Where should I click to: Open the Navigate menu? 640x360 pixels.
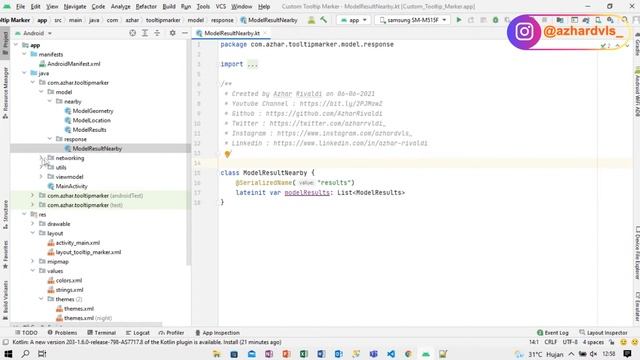pyautogui.click(x=75, y=7)
